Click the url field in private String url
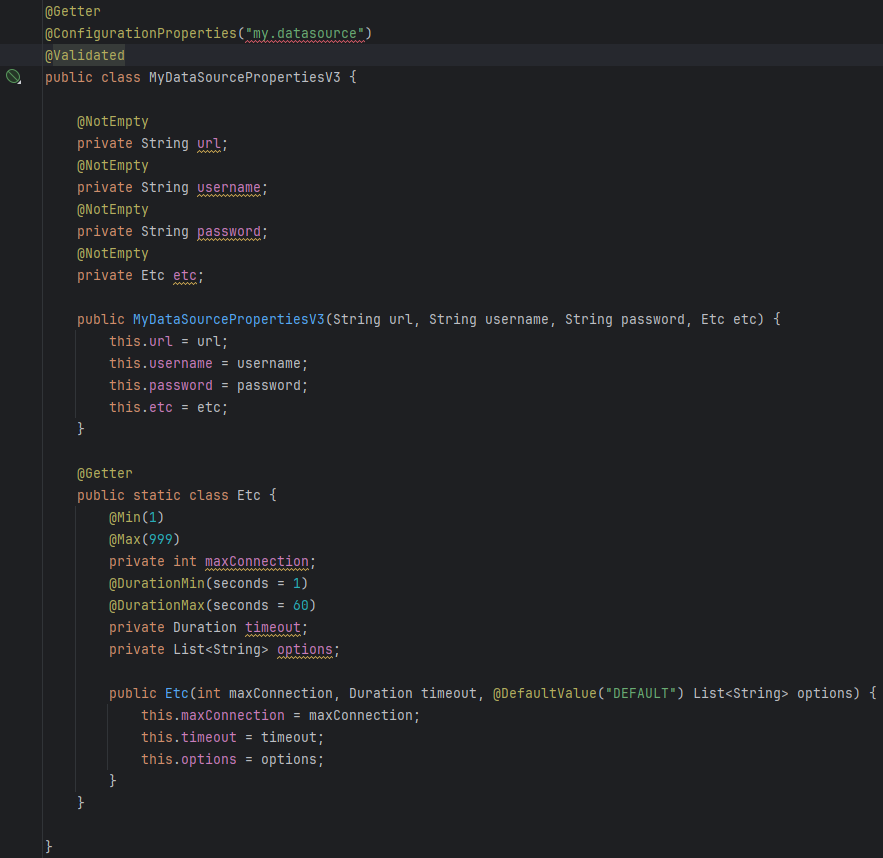Screen dimensions: 883x858 (x=208, y=144)
